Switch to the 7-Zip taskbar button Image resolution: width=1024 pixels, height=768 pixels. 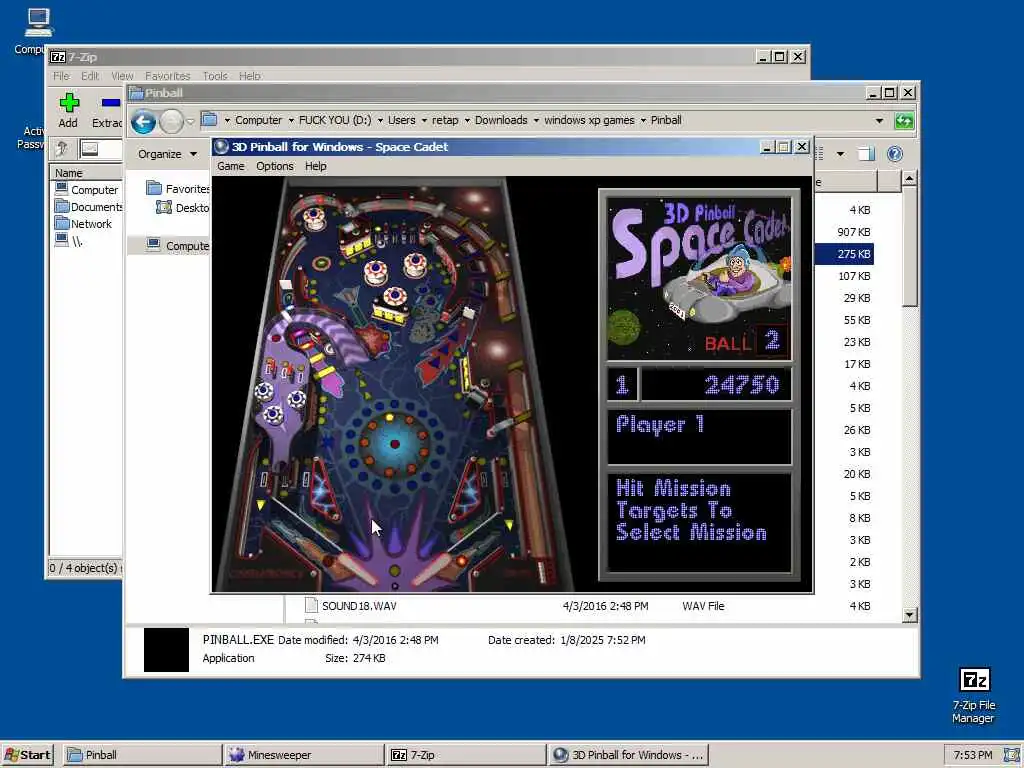click(x=466, y=755)
